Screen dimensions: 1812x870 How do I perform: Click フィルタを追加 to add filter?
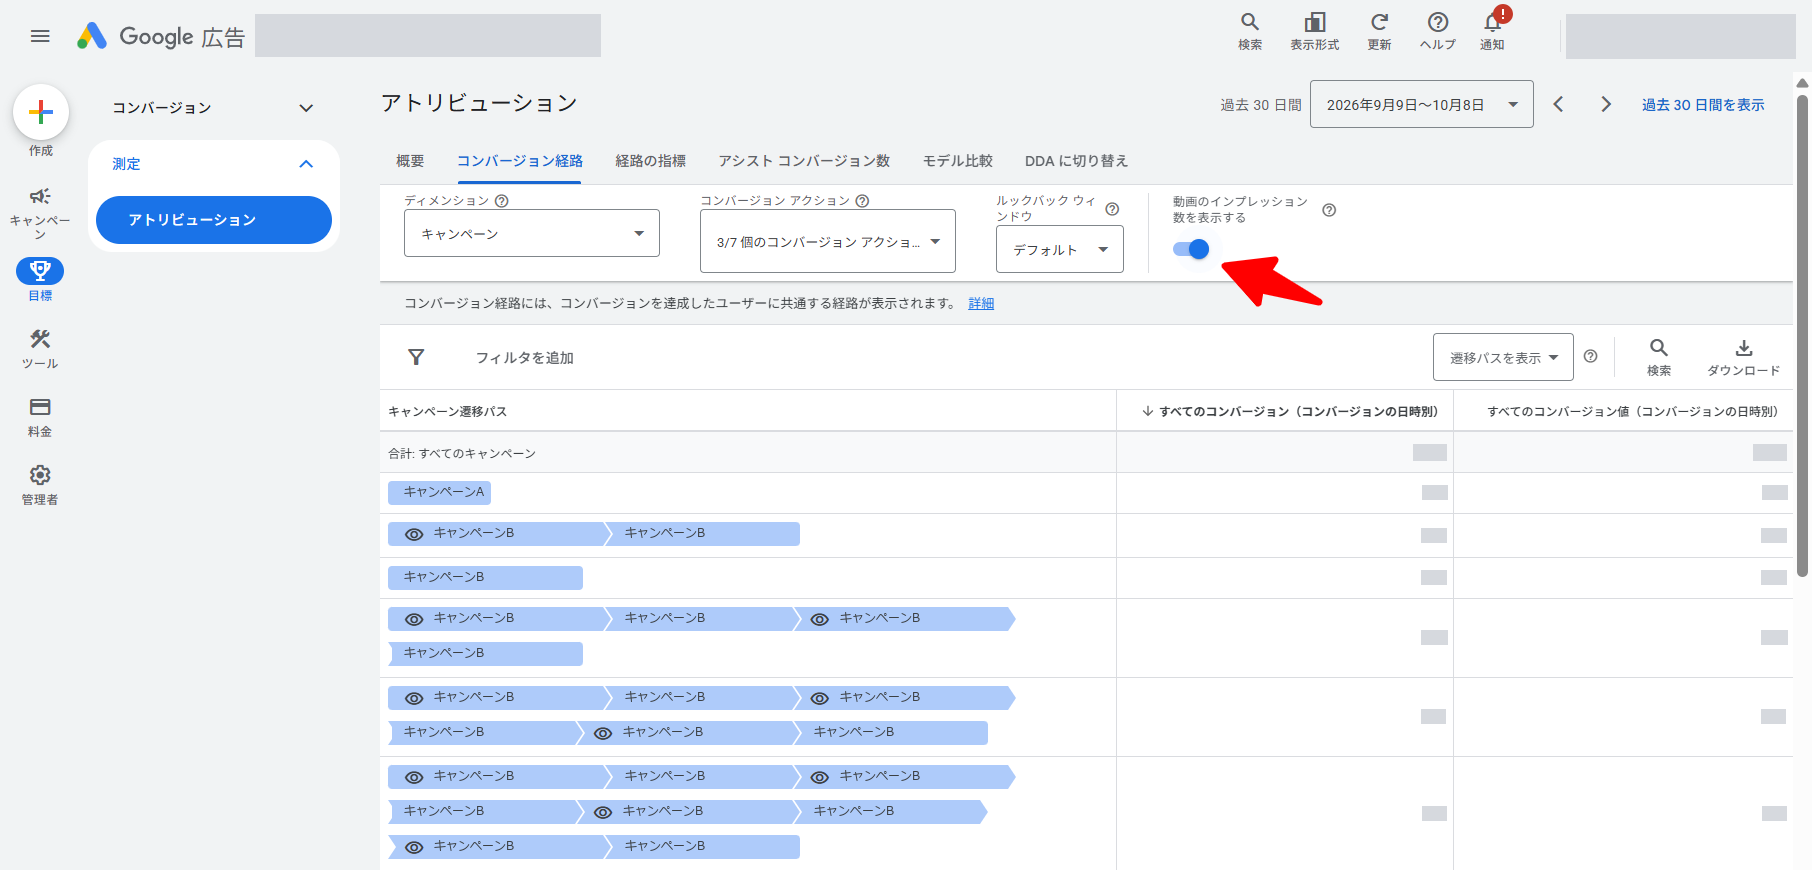tap(524, 358)
